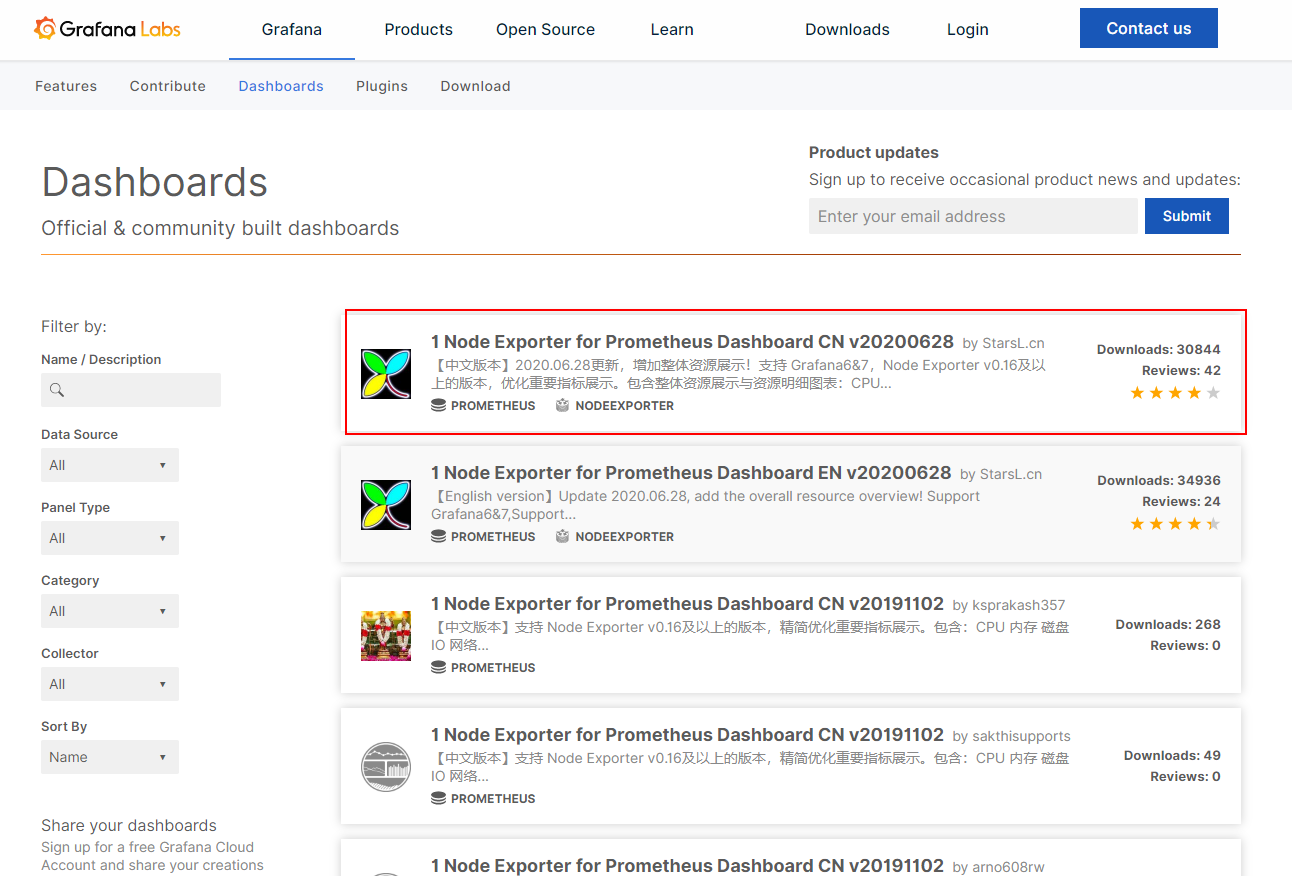Click the sakthisupports dashboard thumbnail icon
Screen dimensions: 1292x876
386,766
